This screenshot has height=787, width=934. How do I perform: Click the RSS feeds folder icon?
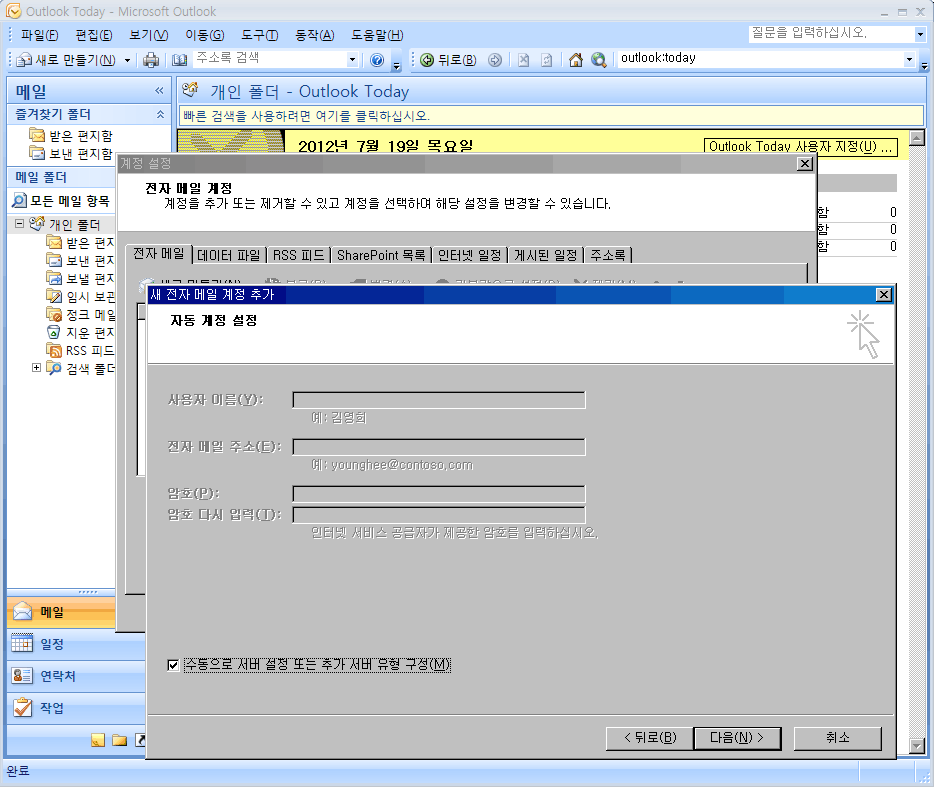click(x=54, y=350)
